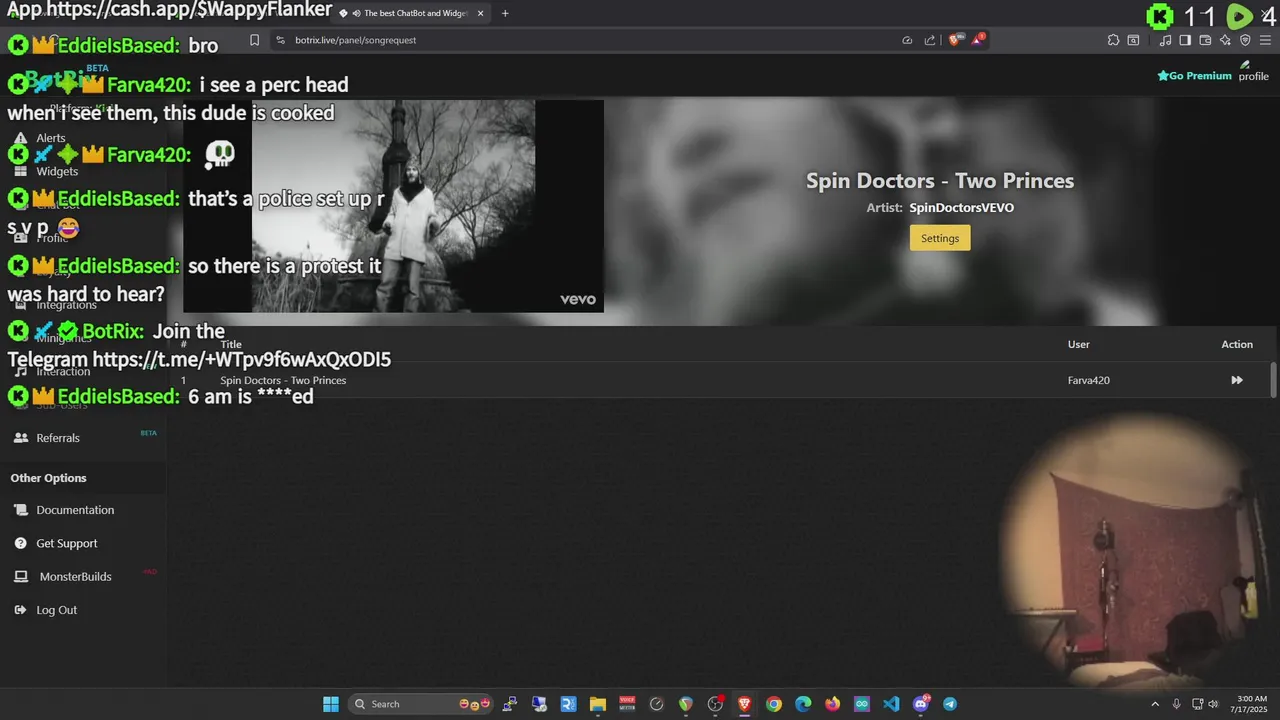
Task: Open Referrals in the sidebar
Action: 58,438
